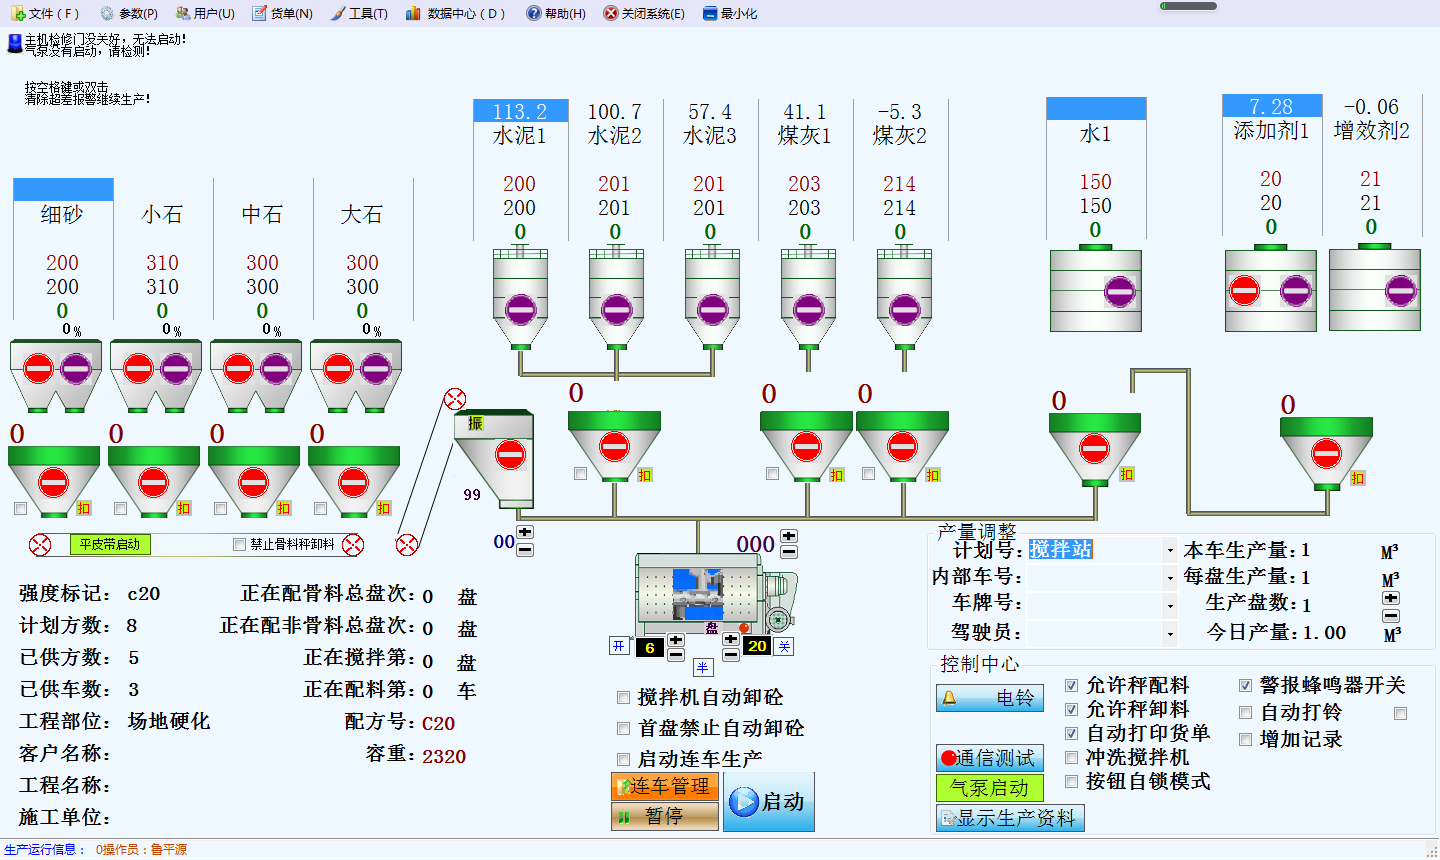Disable the 警报蜂鸣器开关 checkbox
This screenshot has width=1440, height=860.
[1245, 685]
